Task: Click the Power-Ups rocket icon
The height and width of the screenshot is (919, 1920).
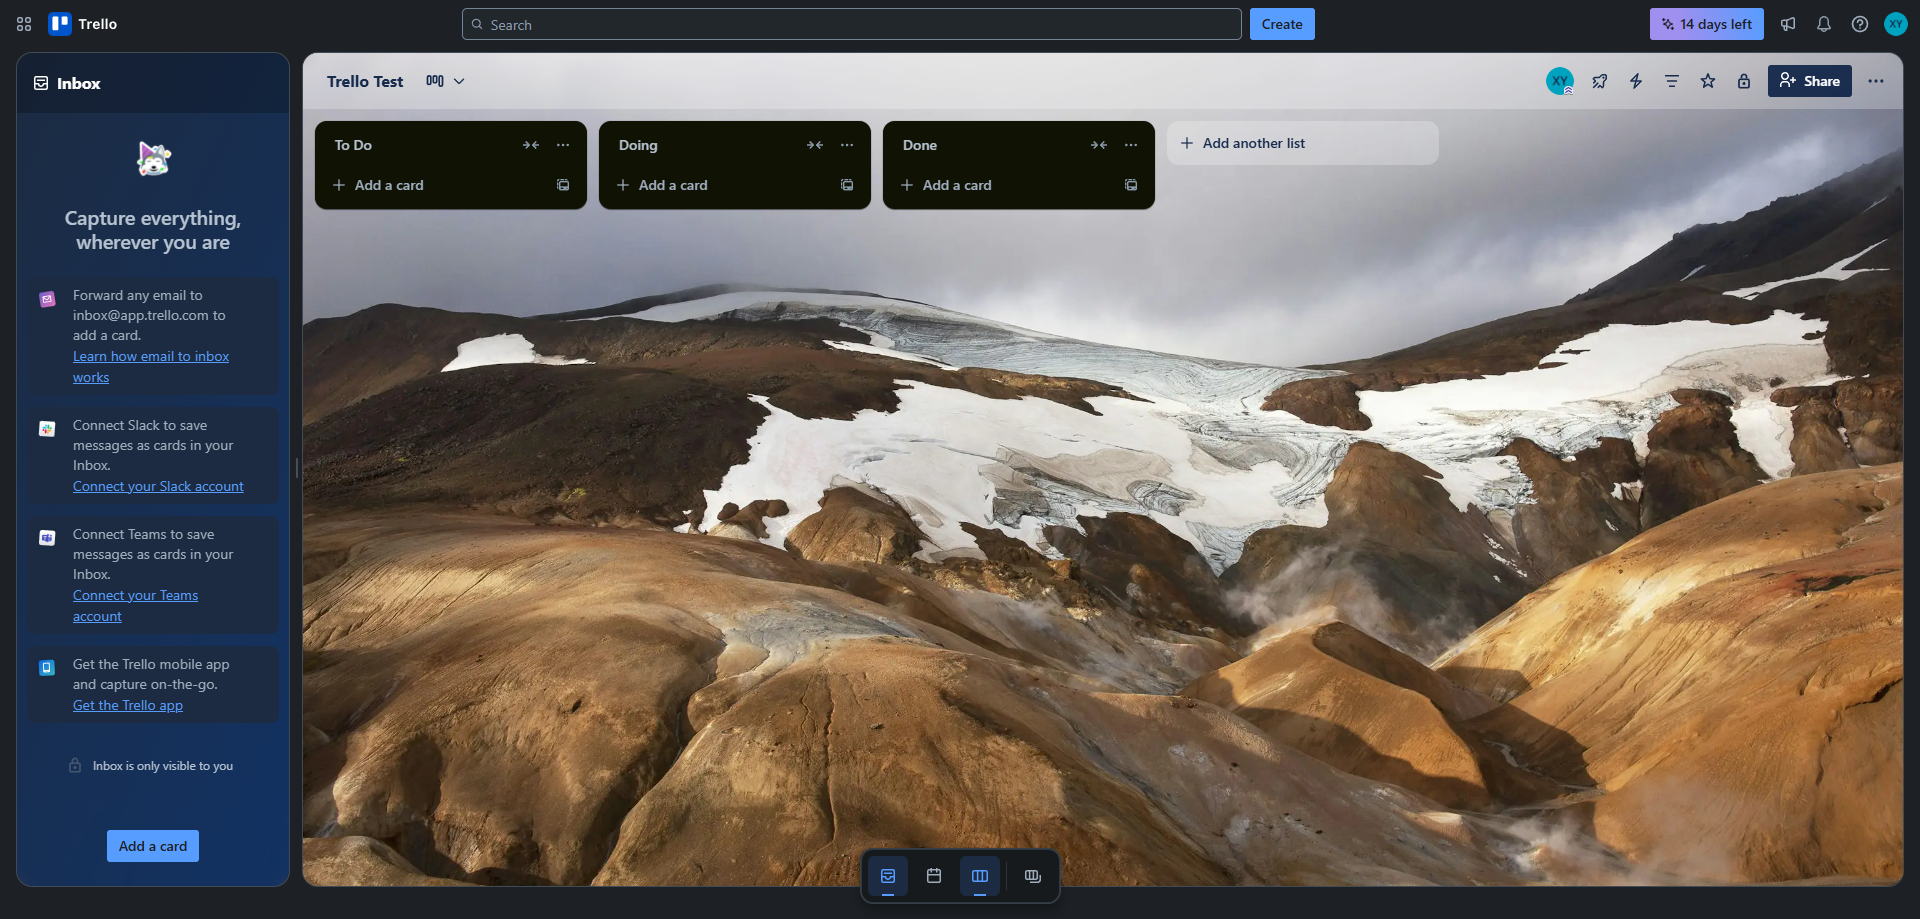Action: pos(1600,81)
